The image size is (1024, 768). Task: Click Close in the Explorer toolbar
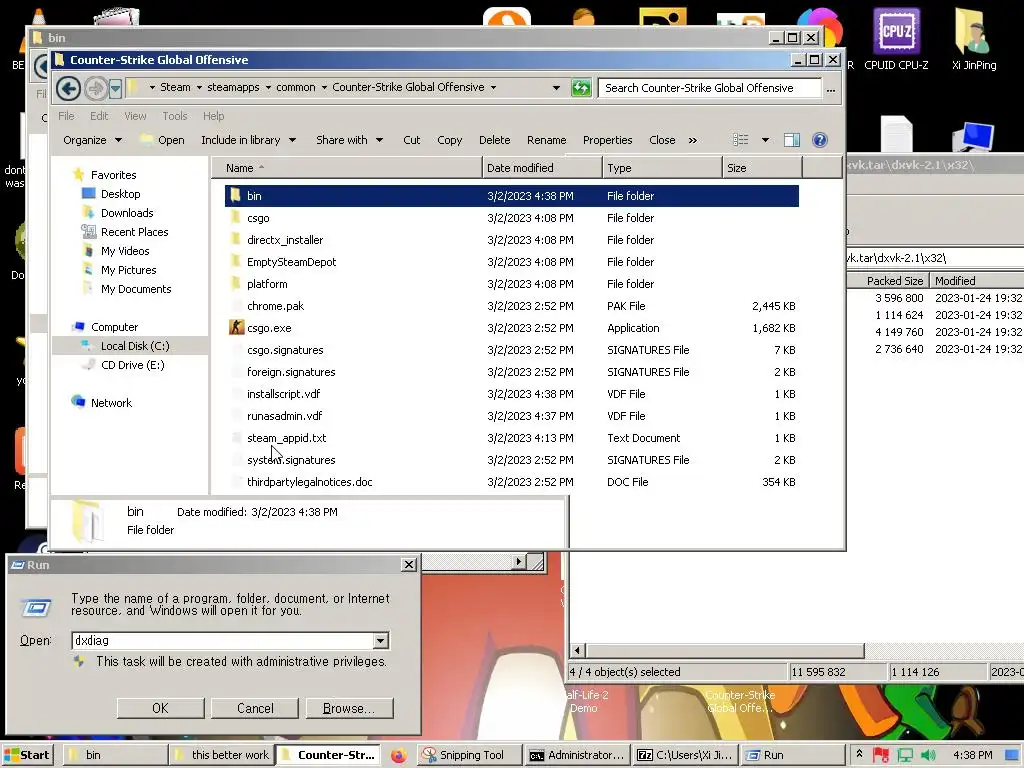662,140
